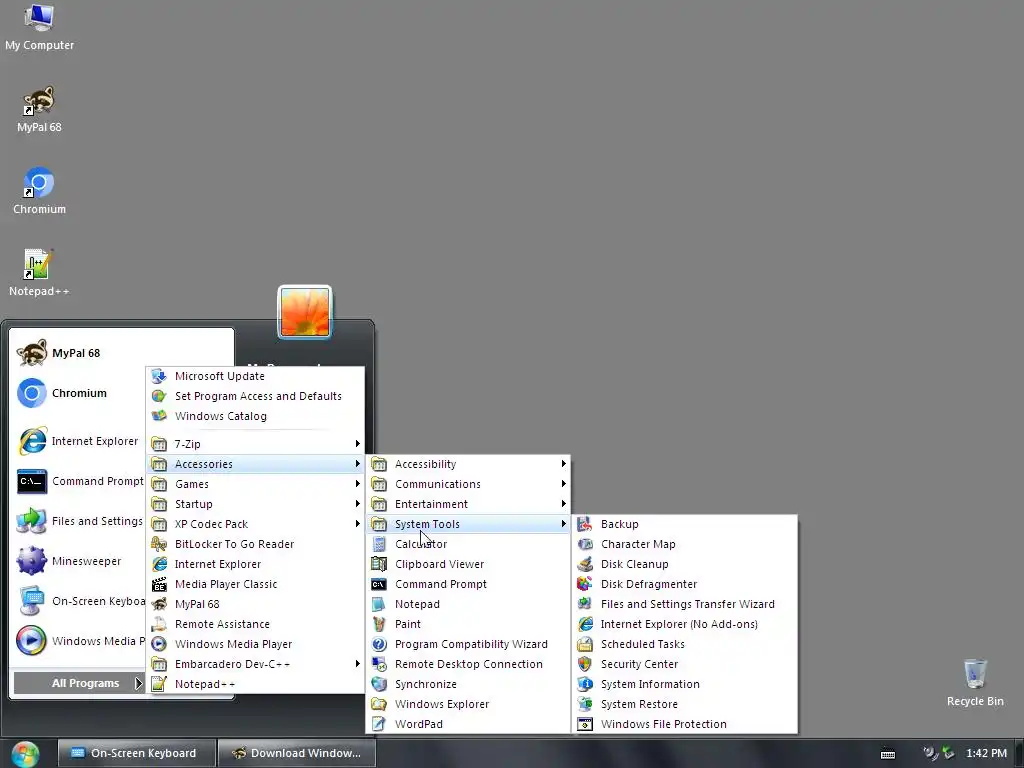Open Remote Desktop Connection

[x=468, y=664]
